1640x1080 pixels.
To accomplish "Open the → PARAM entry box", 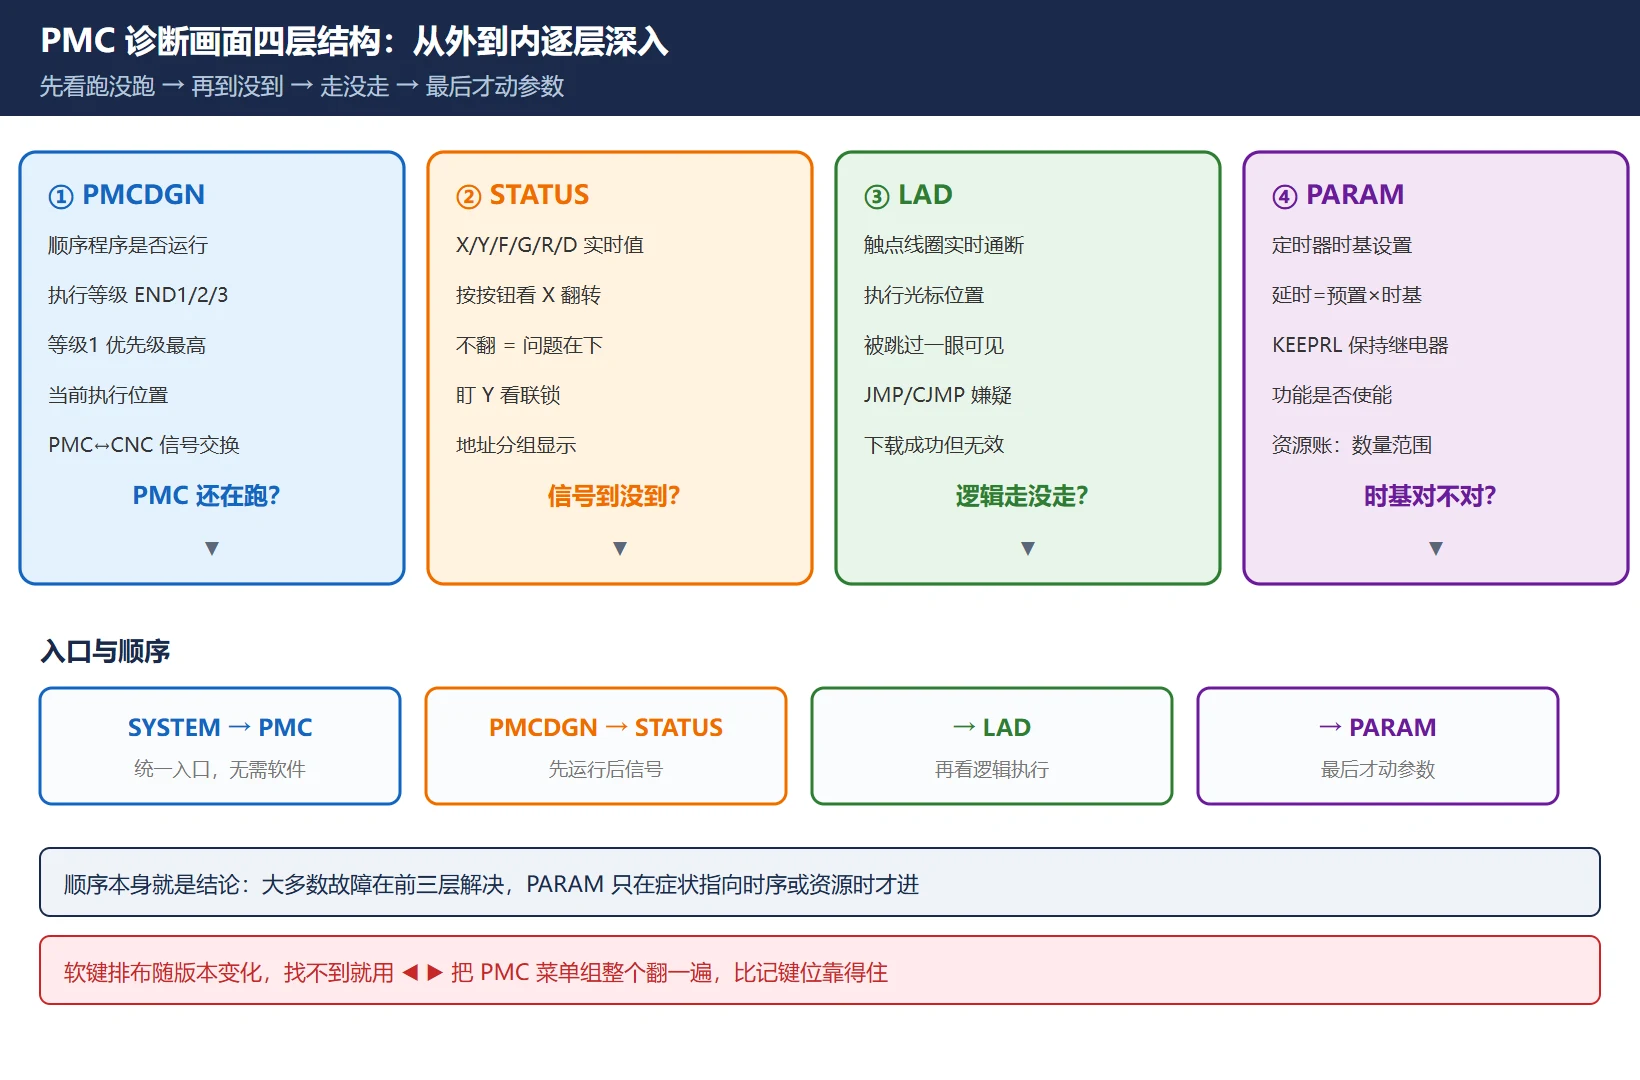I will click(1378, 746).
